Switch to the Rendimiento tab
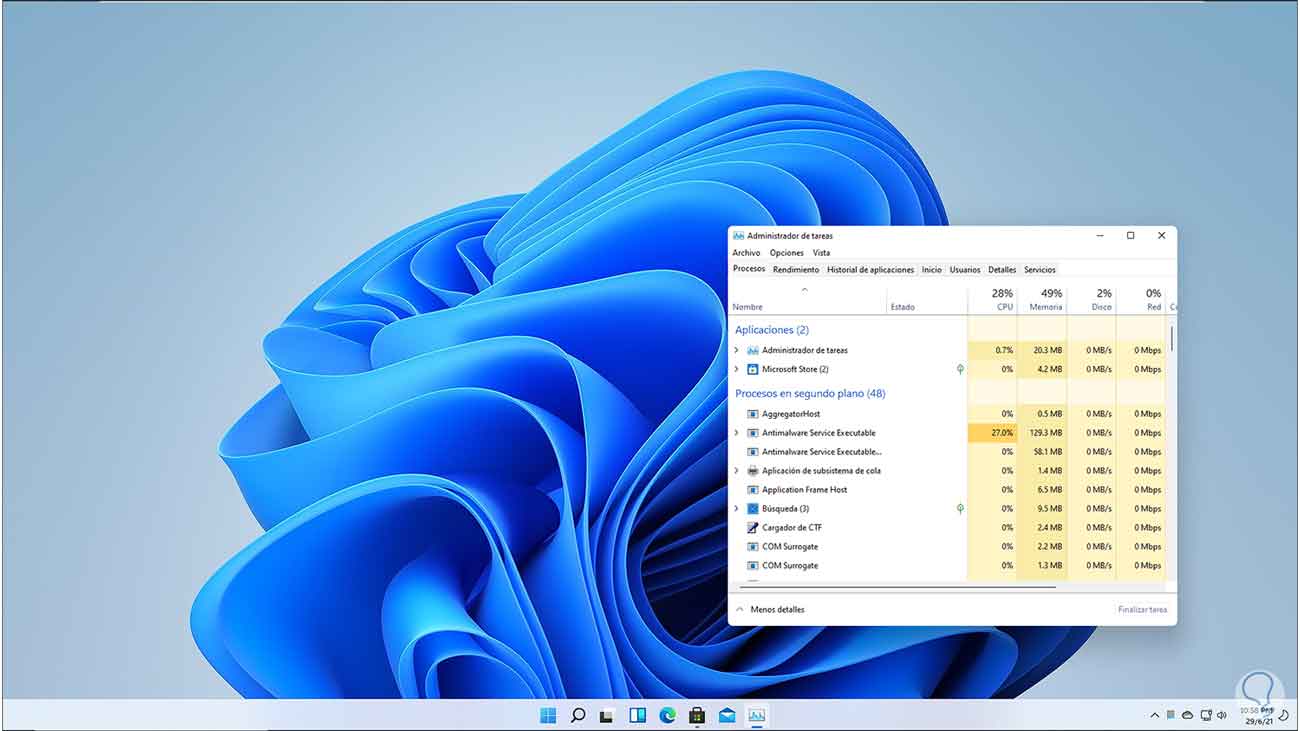Image resolution: width=1300 pixels, height=731 pixels. pyautogui.click(x=795, y=270)
